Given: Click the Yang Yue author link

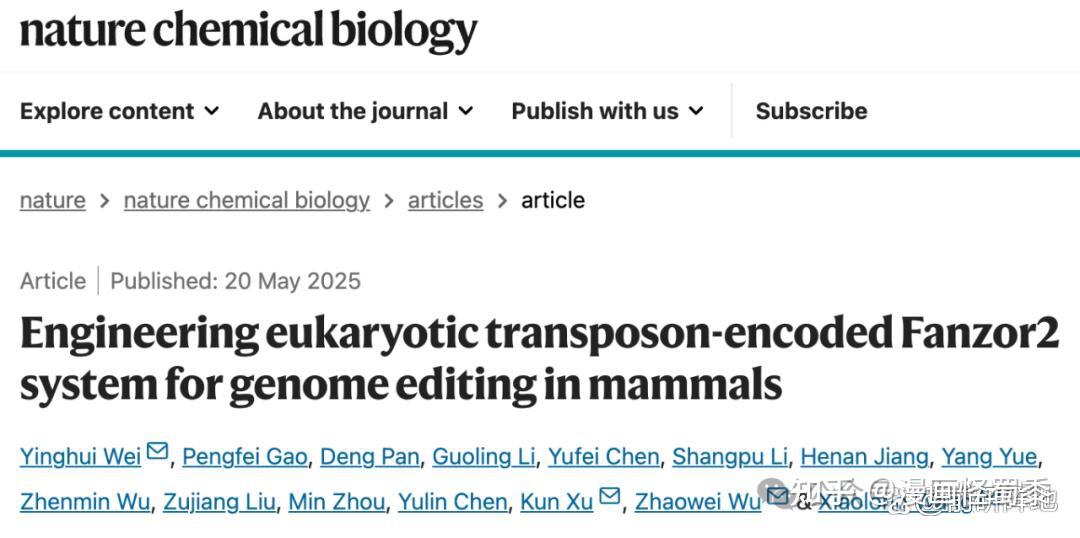Looking at the screenshot, I should pyautogui.click(x=989, y=457).
